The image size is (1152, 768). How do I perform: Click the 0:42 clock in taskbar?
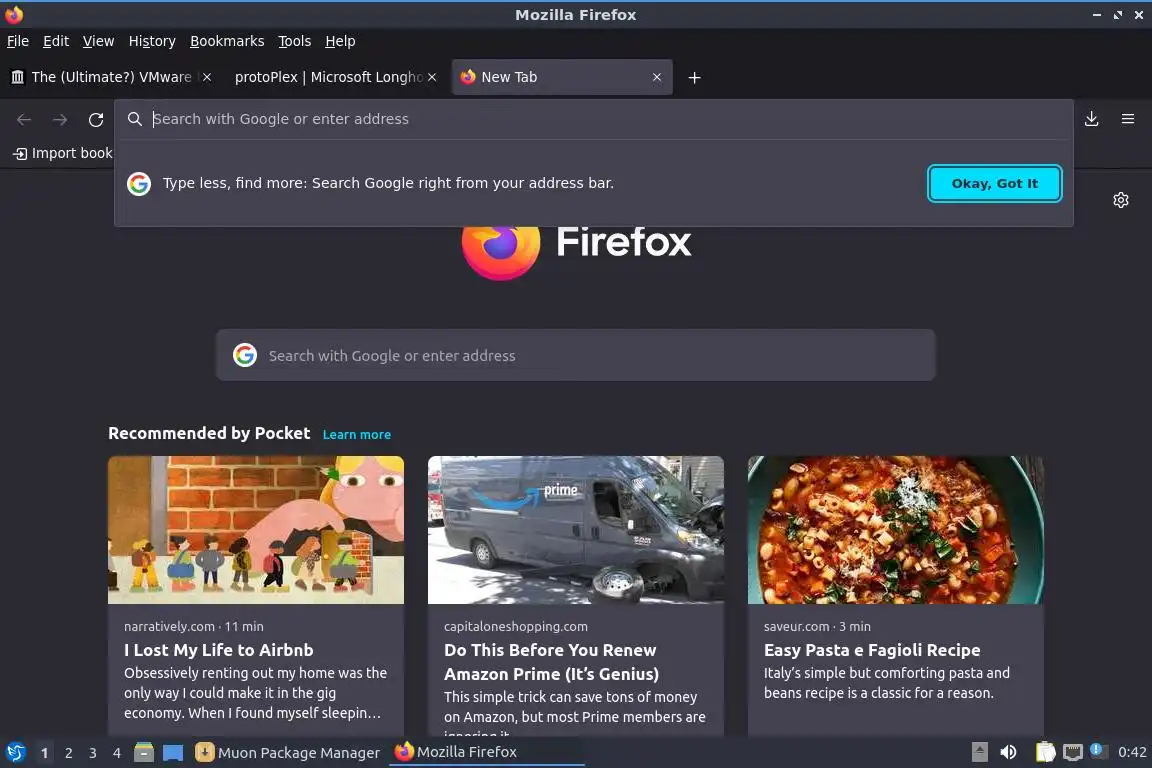tap(1132, 752)
